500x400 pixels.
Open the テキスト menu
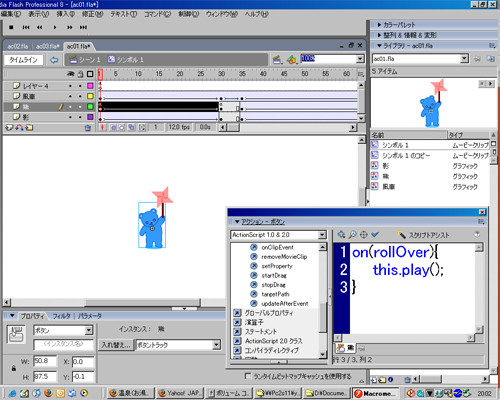(x=124, y=14)
